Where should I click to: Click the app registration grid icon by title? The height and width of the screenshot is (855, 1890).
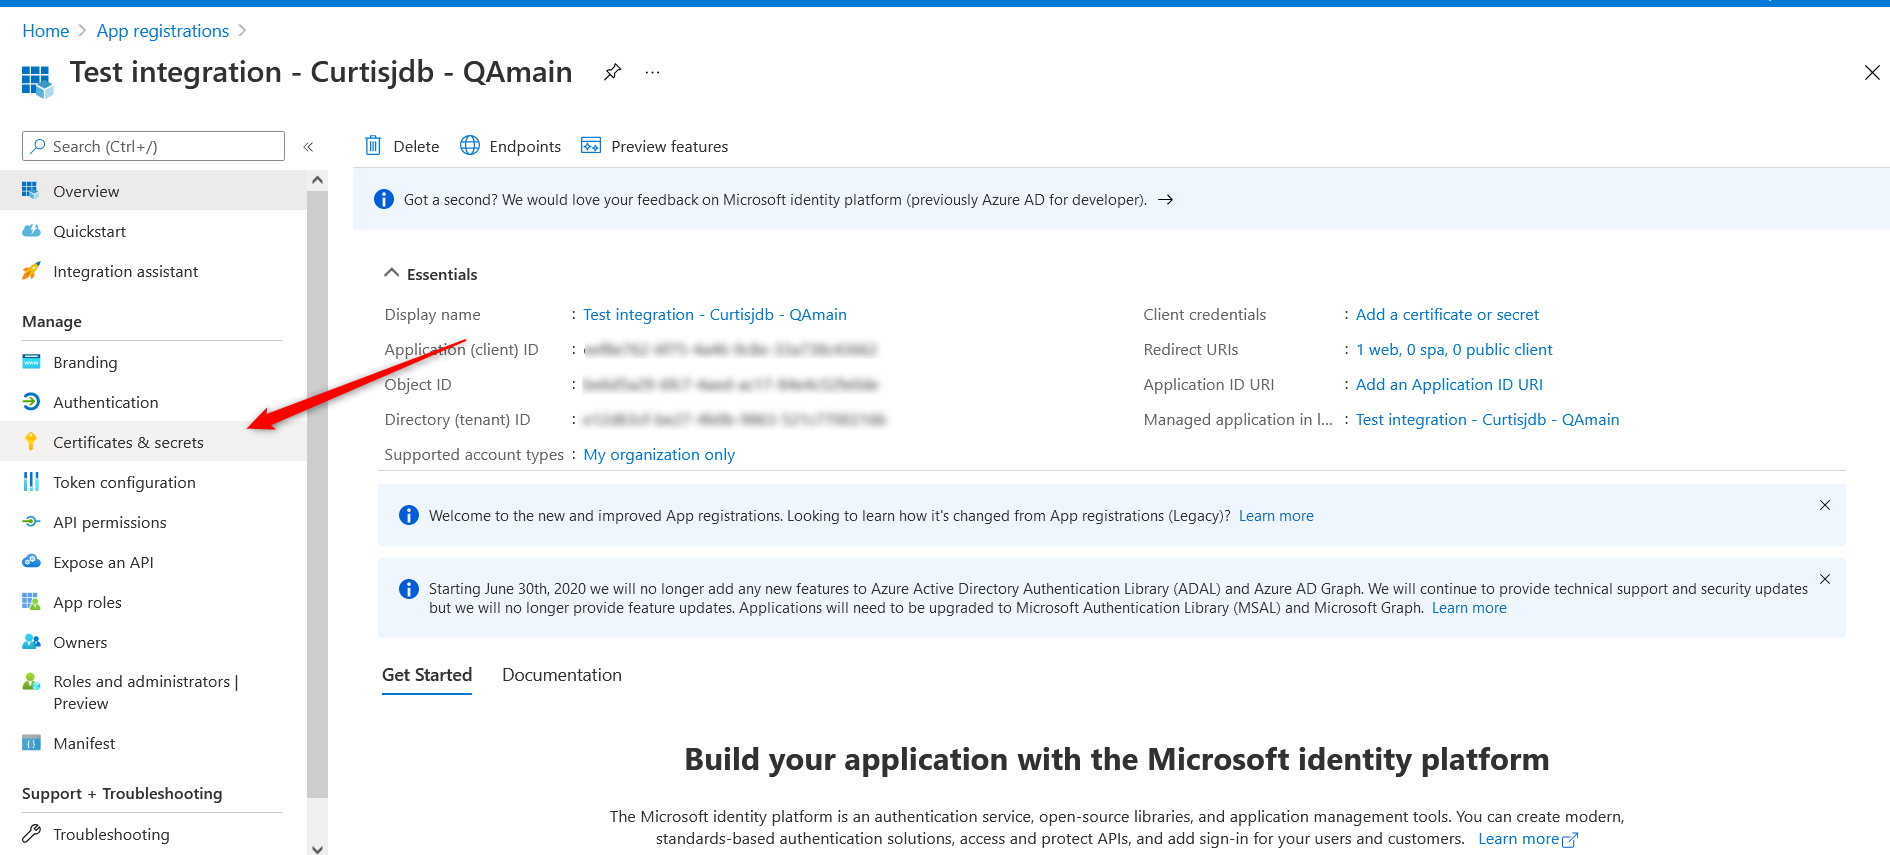[x=37, y=81]
